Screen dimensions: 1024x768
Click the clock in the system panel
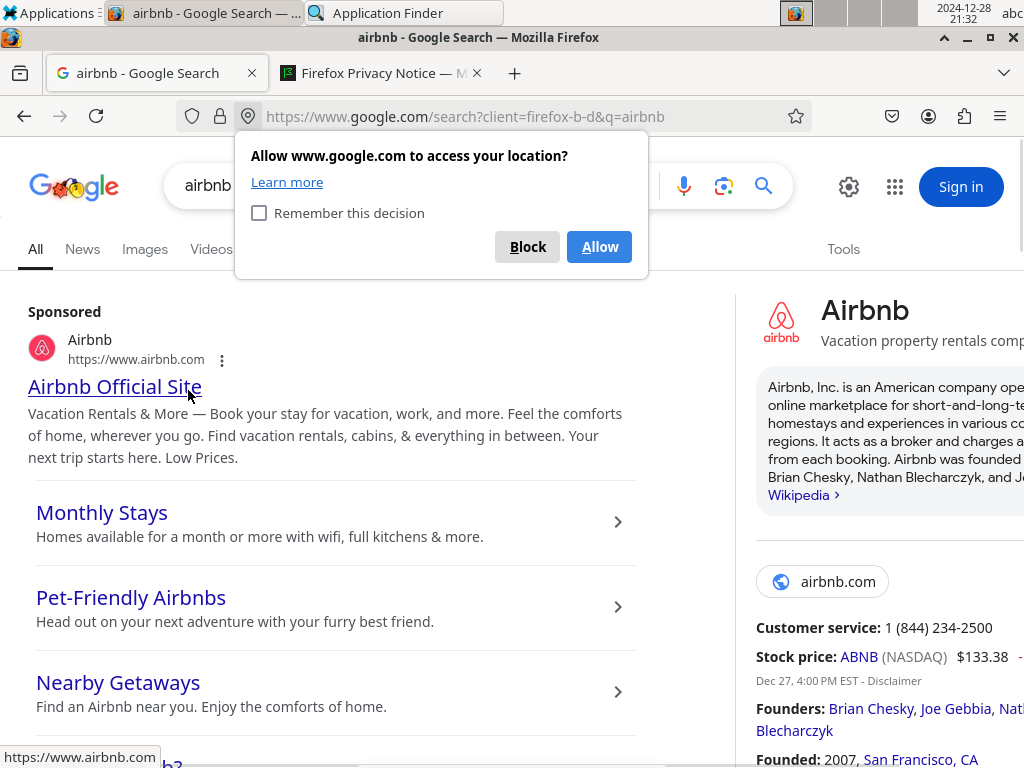click(963, 13)
